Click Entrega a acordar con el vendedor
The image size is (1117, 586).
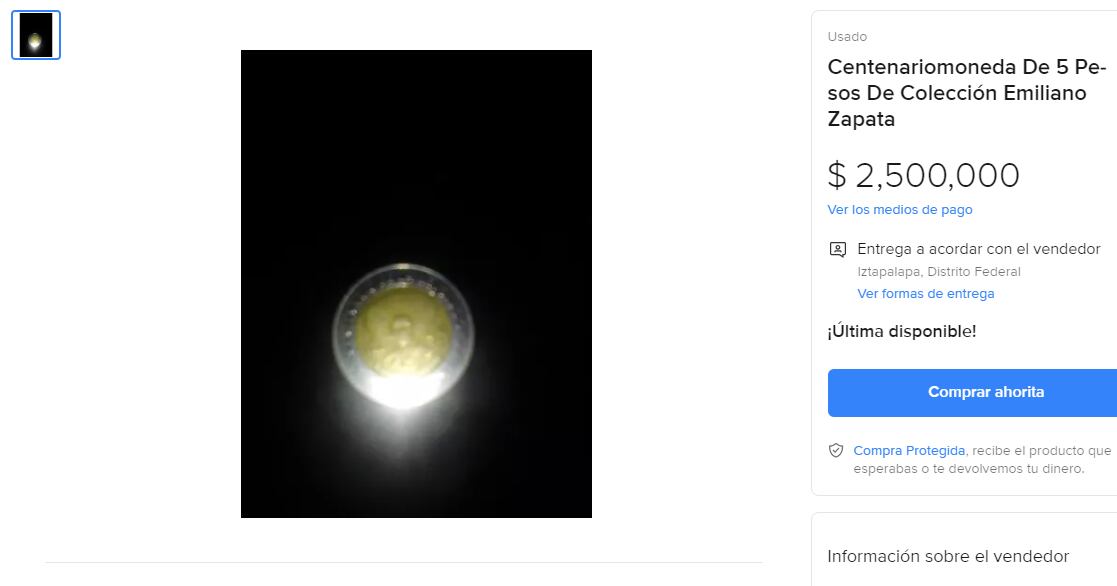pyautogui.click(x=978, y=249)
